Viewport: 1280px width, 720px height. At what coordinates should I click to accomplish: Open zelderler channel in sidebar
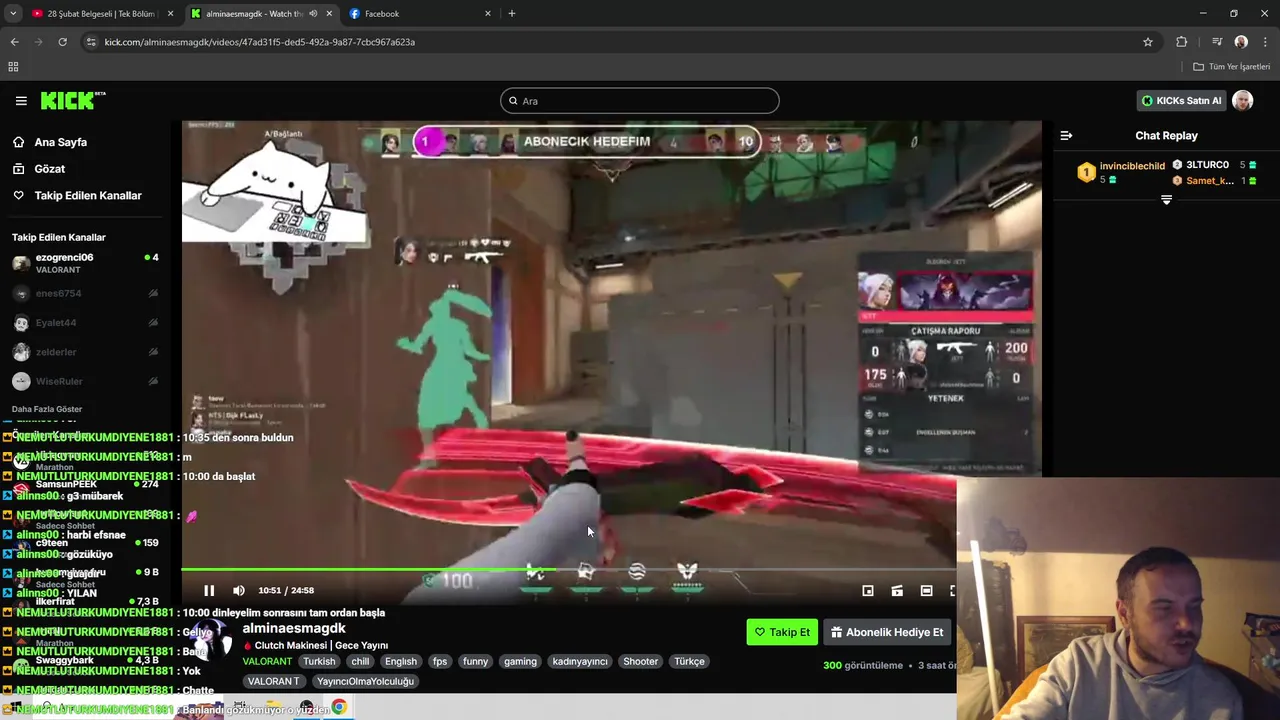(x=85, y=352)
